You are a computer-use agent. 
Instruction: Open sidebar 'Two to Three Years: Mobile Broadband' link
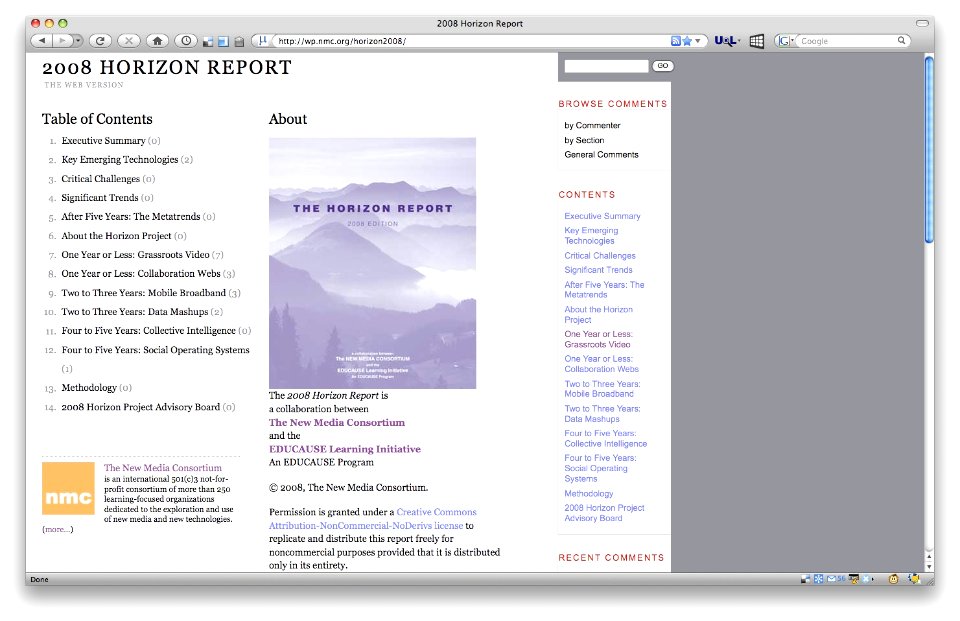[602, 389]
